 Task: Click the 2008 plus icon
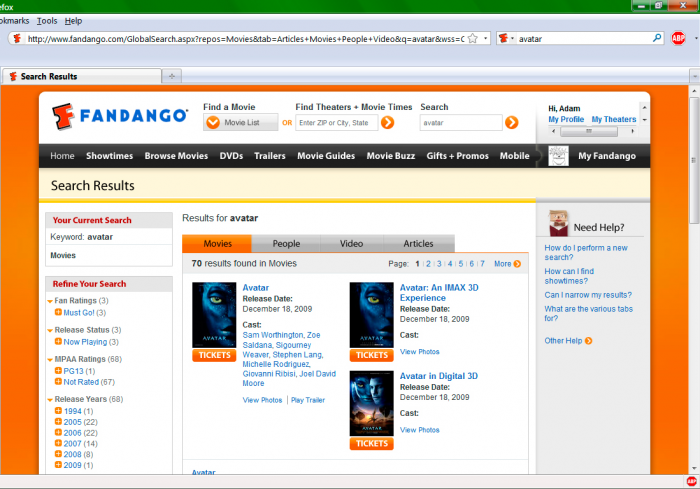(58, 454)
